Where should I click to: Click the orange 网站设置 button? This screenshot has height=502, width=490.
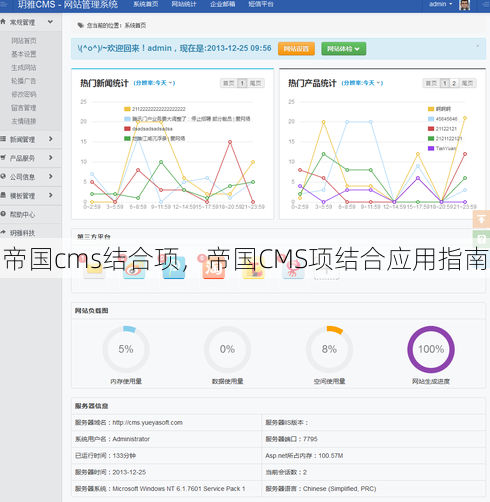pyautogui.click(x=296, y=49)
